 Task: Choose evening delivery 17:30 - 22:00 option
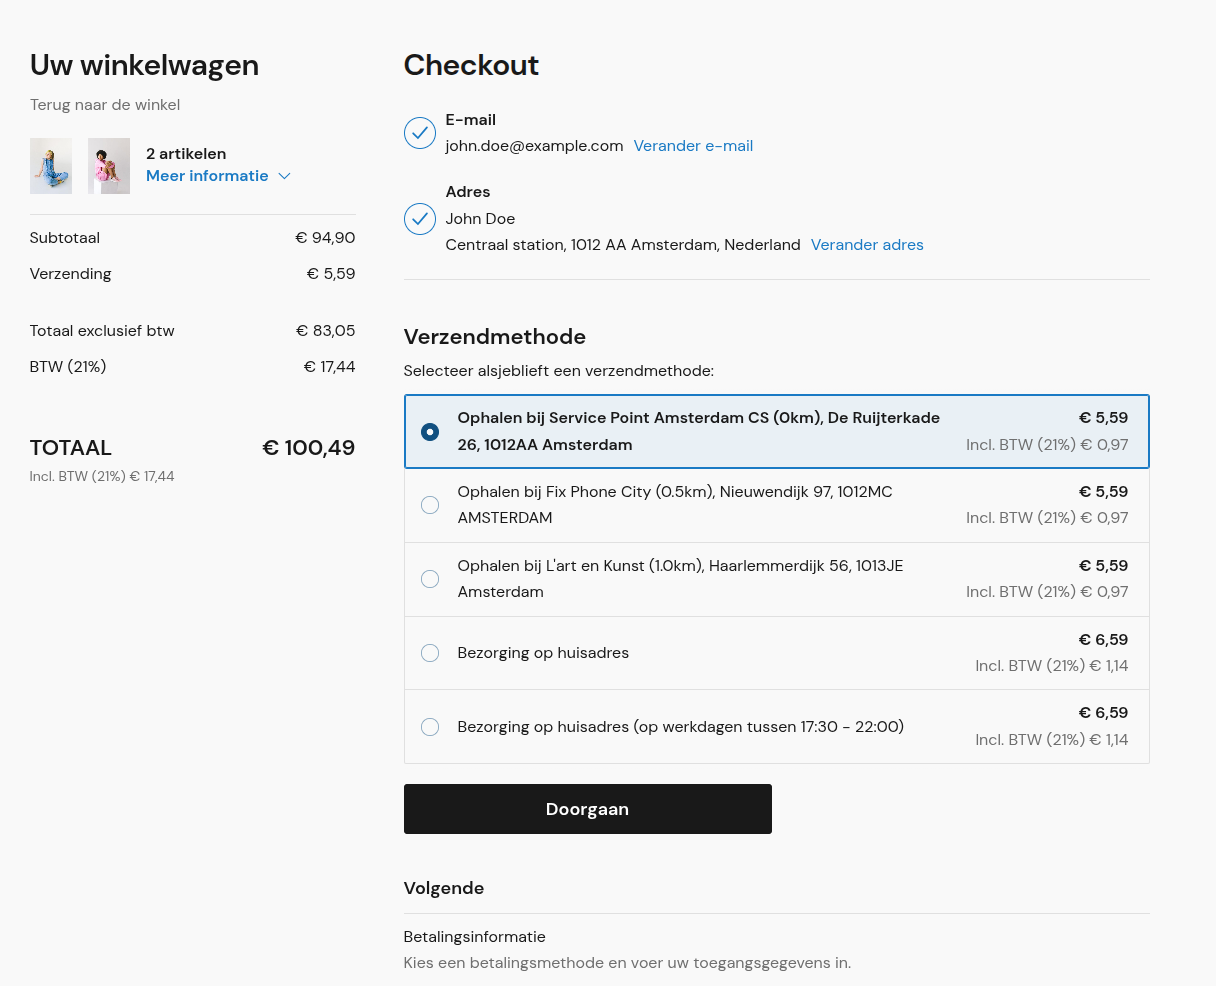pyautogui.click(x=430, y=727)
